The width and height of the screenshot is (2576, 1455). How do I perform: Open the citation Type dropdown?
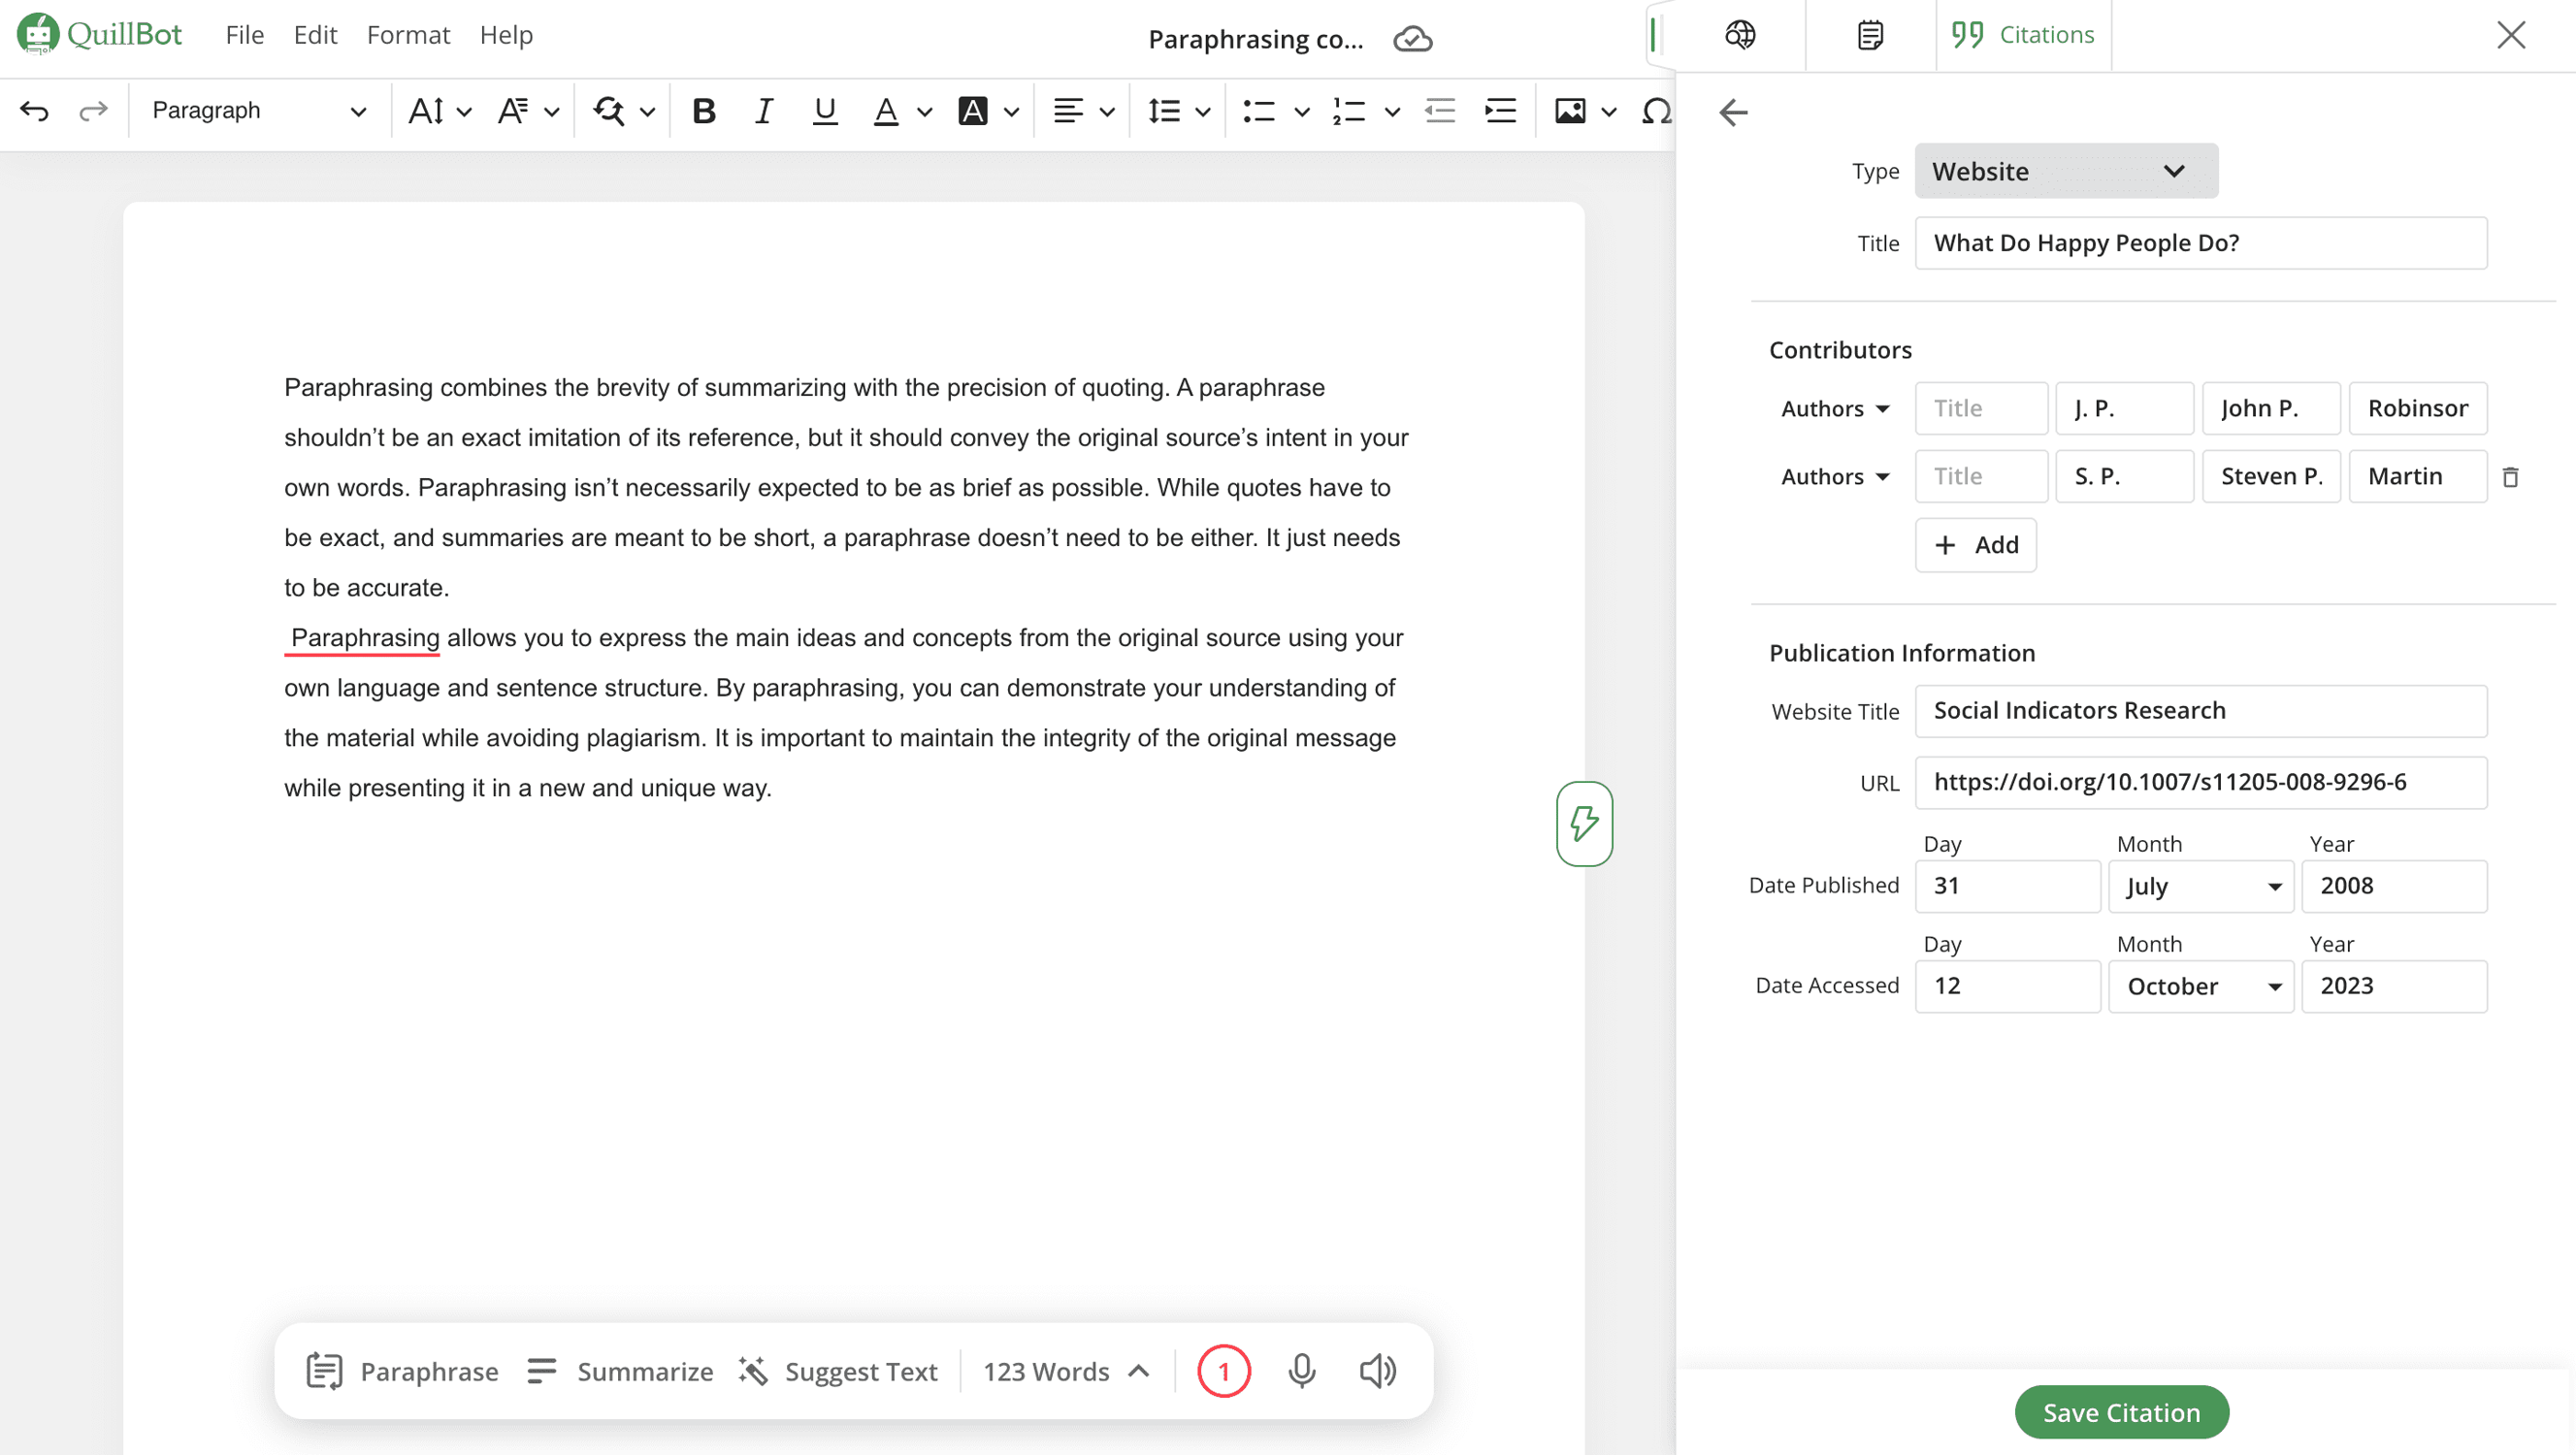[x=2065, y=170]
